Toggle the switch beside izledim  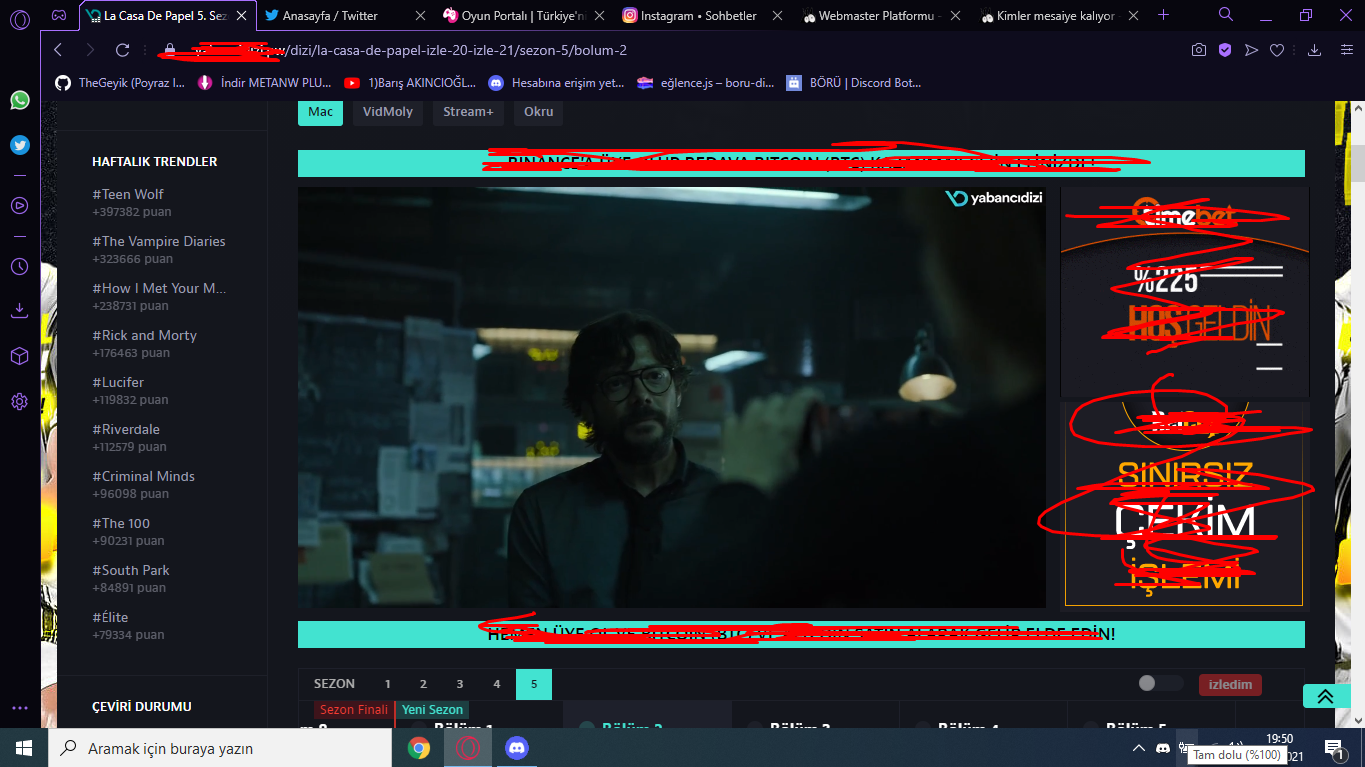[1160, 684]
